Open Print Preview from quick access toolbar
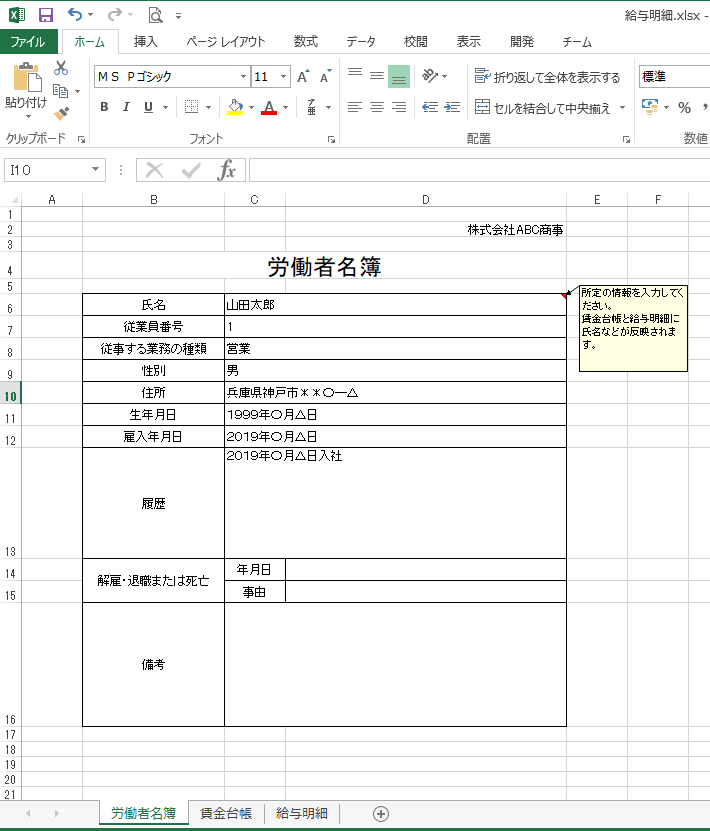The width and height of the screenshot is (710, 831). 155,15
